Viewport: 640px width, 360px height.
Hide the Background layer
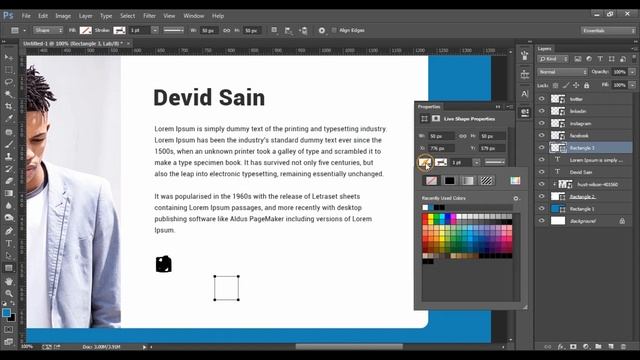point(542,221)
